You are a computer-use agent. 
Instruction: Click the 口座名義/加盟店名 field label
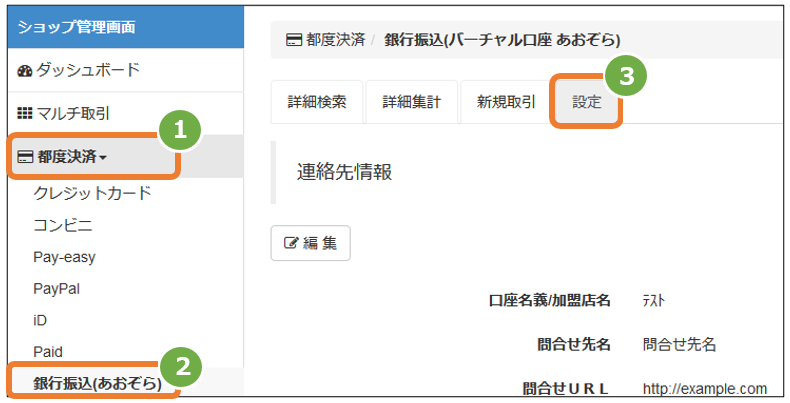pyautogui.click(x=549, y=301)
